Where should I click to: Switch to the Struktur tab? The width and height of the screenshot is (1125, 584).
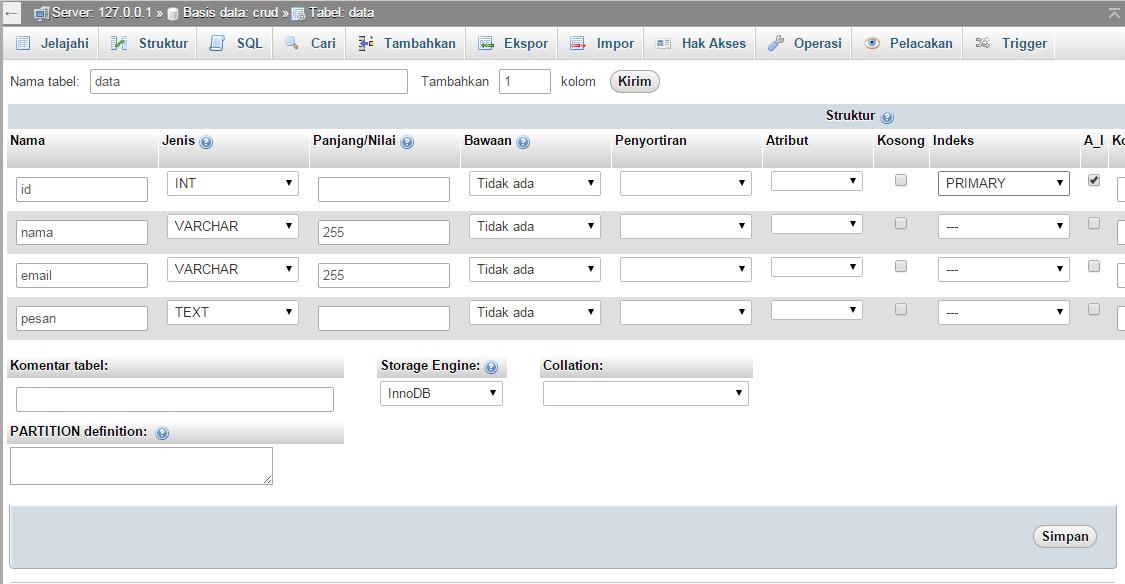148,43
